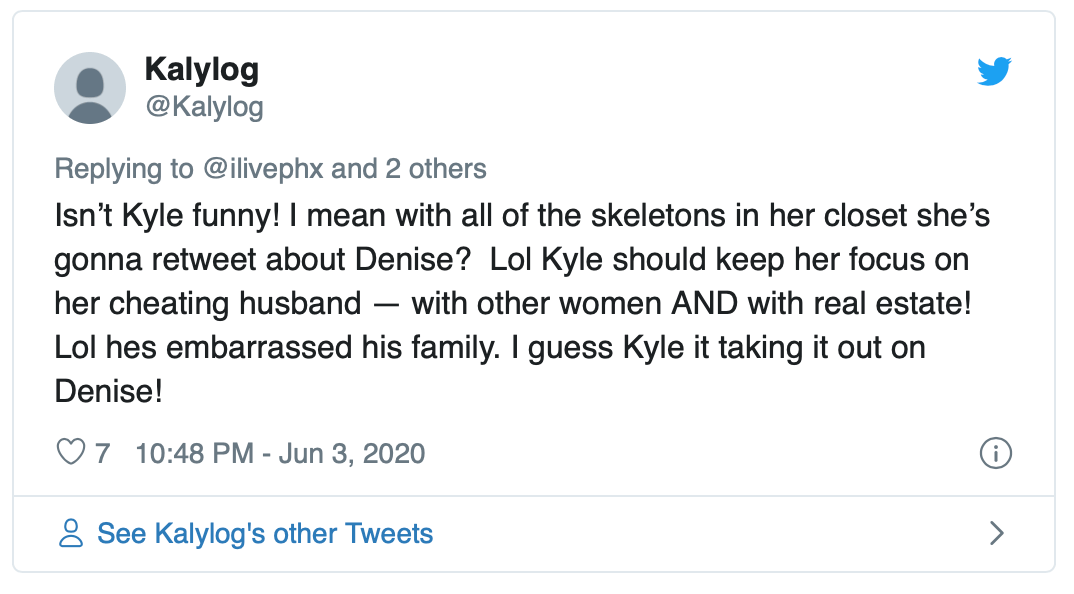Open the 10:48 PM - Jun 3, 2020 timestamp
This screenshot has width=1074, height=594.
coord(280,453)
